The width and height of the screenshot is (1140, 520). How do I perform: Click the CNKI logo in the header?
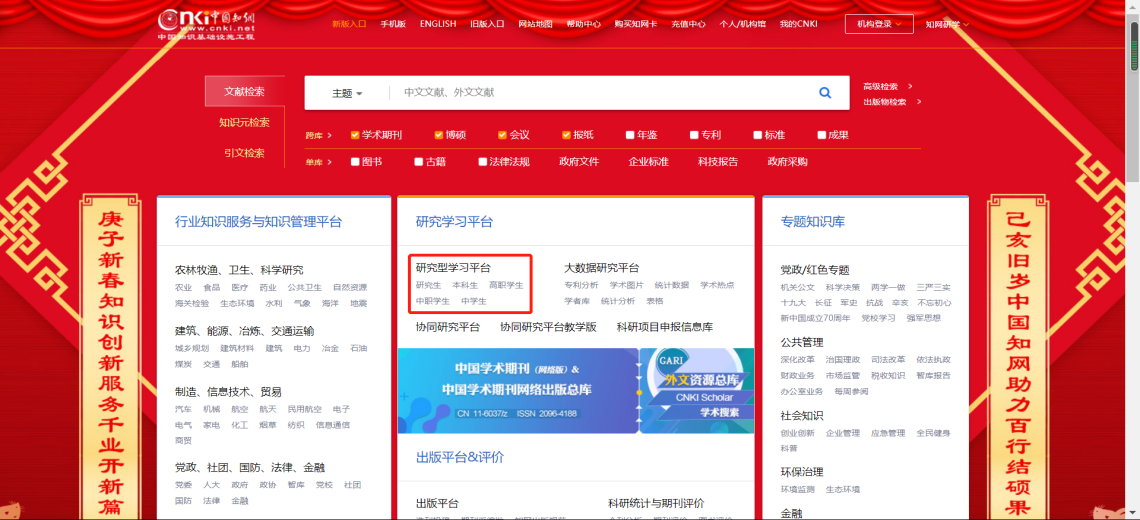pos(206,24)
